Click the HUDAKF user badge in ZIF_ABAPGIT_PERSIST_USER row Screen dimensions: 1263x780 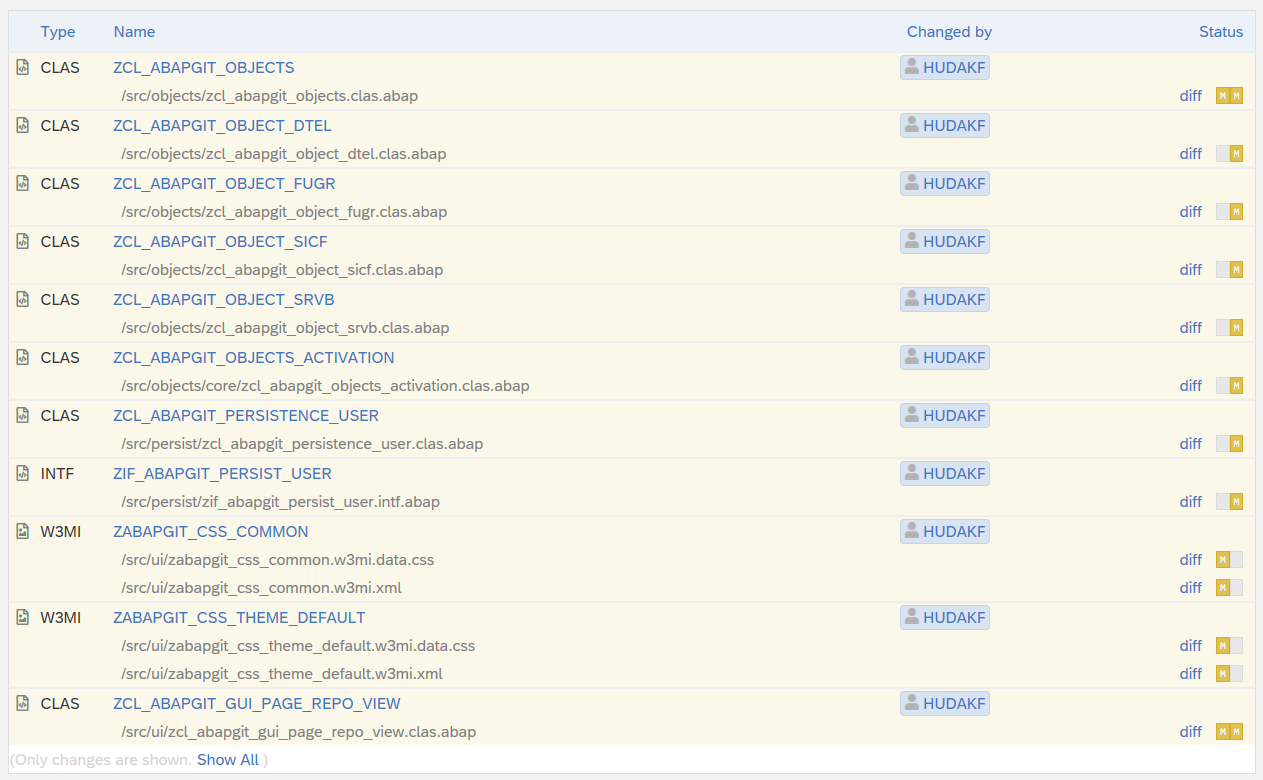pyautogui.click(x=945, y=473)
